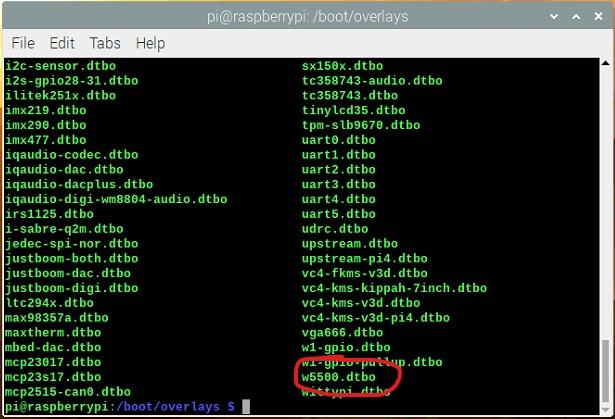Viewport: 615px width, 419px height.
Task: Click tc358743-audio.dtbo file name
Action: [x=372, y=81]
